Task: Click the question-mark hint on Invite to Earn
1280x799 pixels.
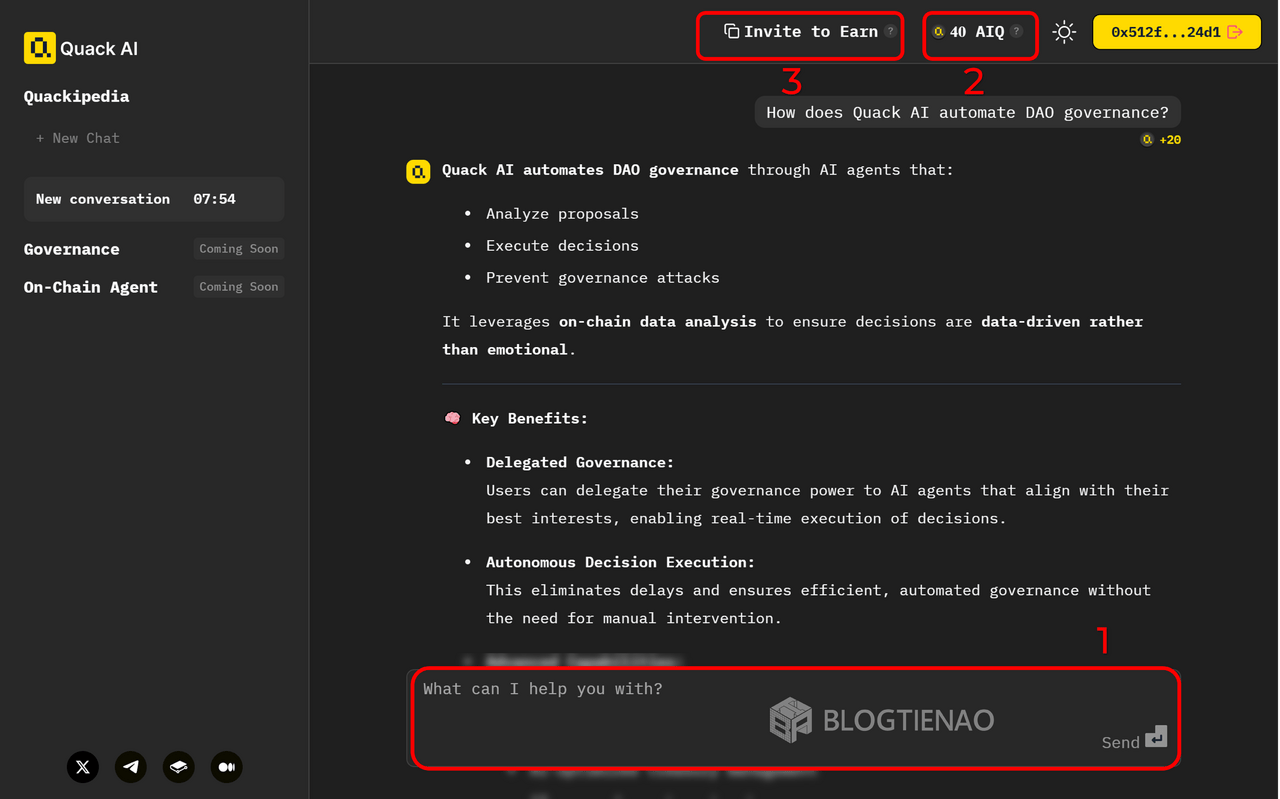Action: tap(890, 30)
